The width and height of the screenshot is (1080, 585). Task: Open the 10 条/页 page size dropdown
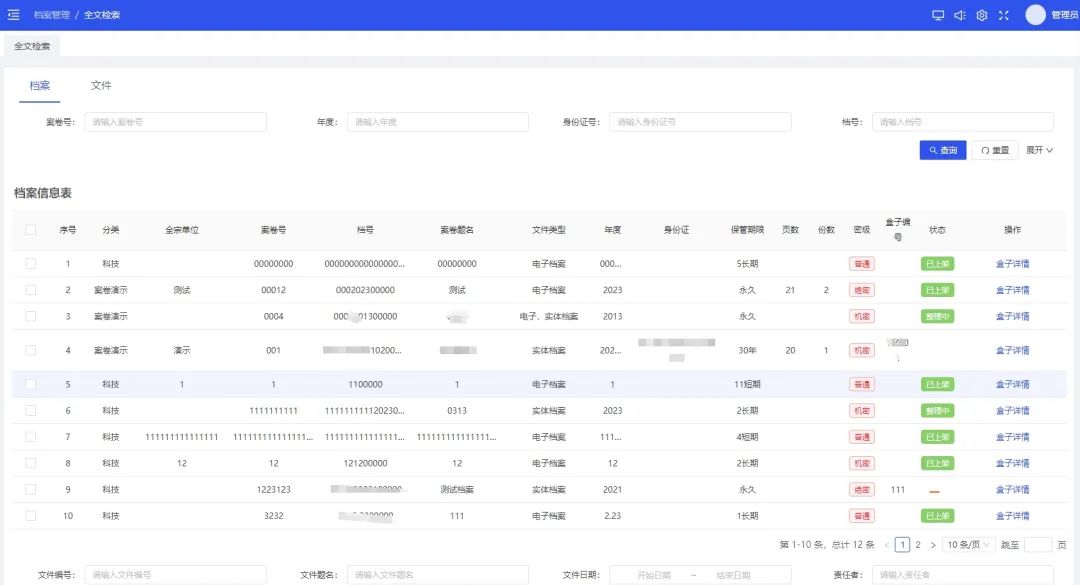click(968, 544)
